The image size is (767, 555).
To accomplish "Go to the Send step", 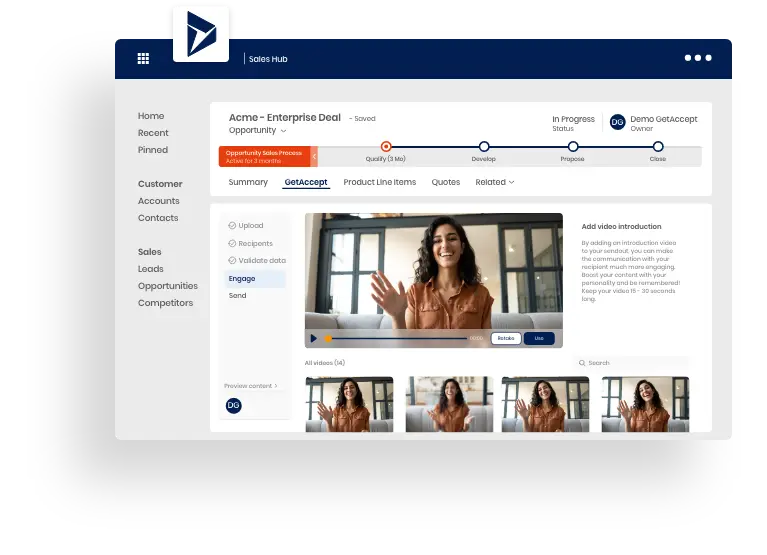I will click(x=237, y=295).
